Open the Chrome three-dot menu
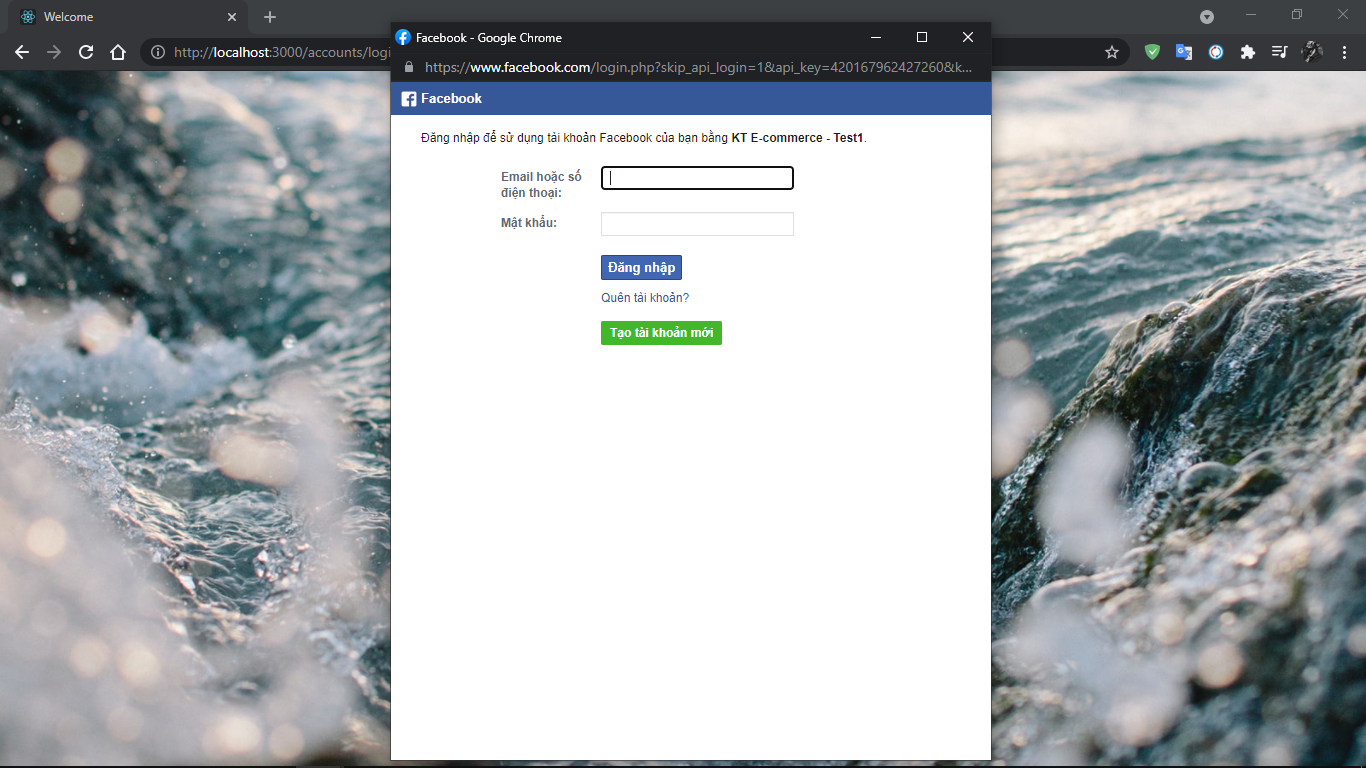This screenshot has height=768, width=1366. [1343, 52]
